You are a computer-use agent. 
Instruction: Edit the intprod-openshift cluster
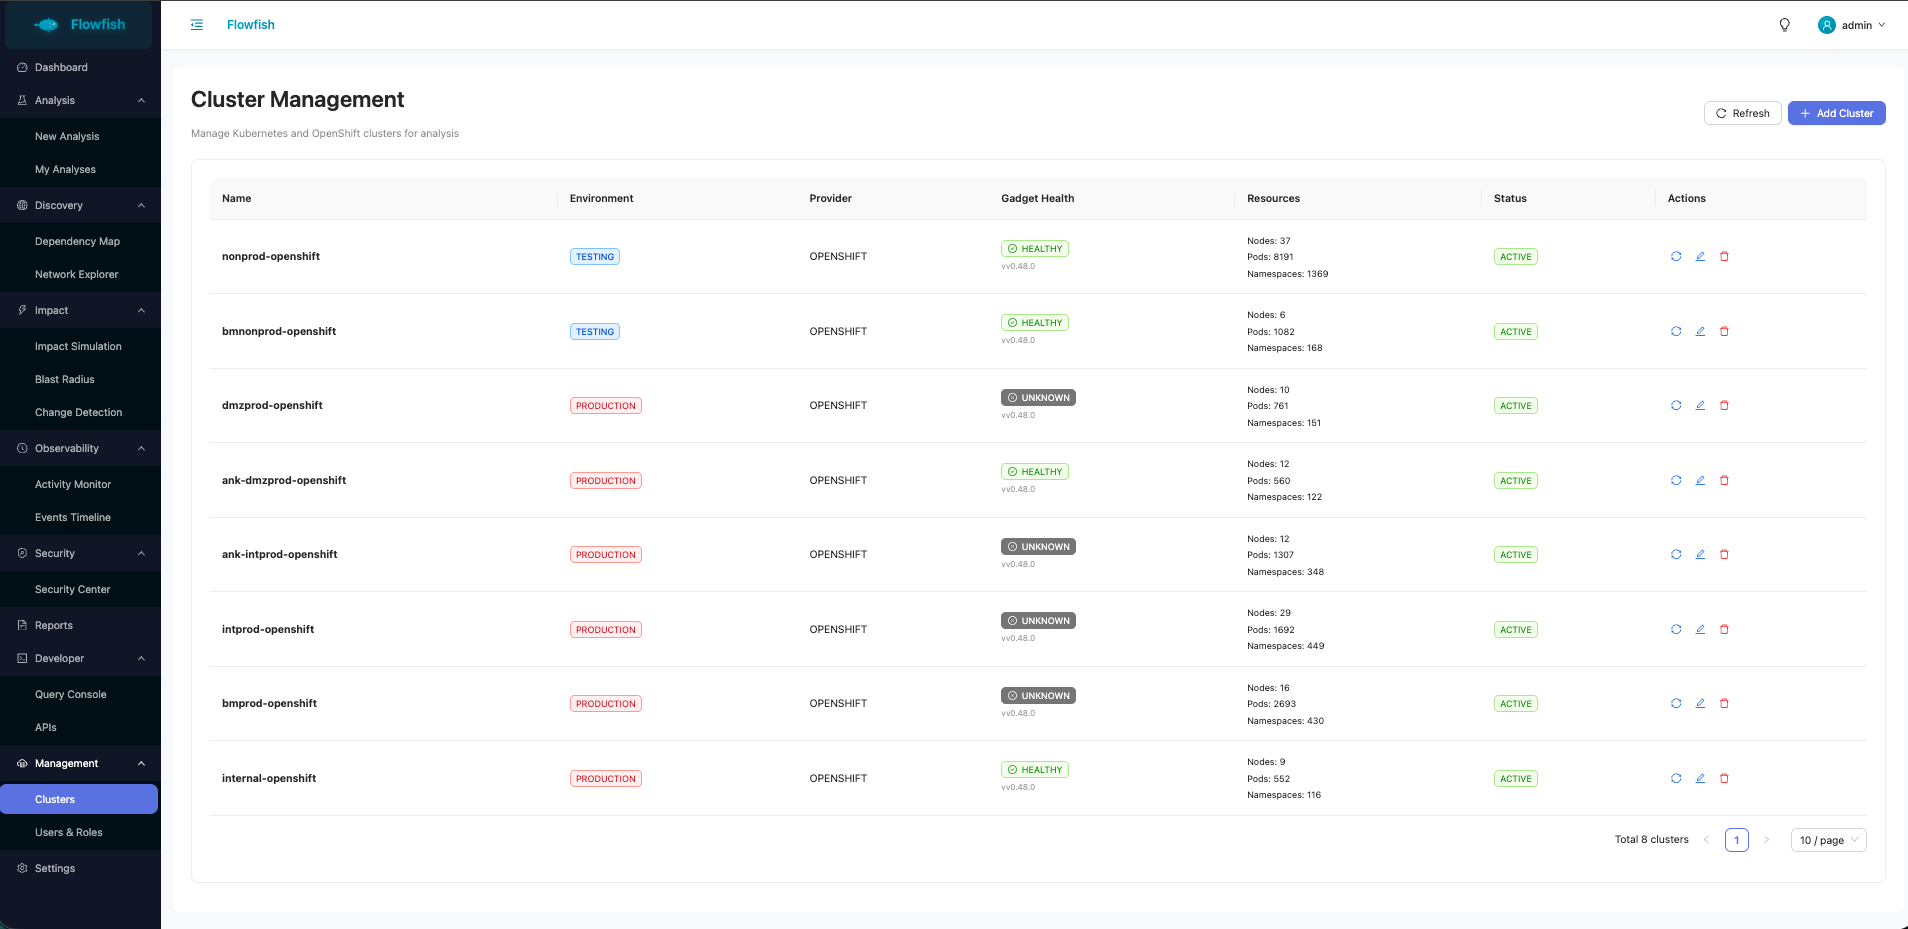pyautogui.click(x=1700, y=629)
